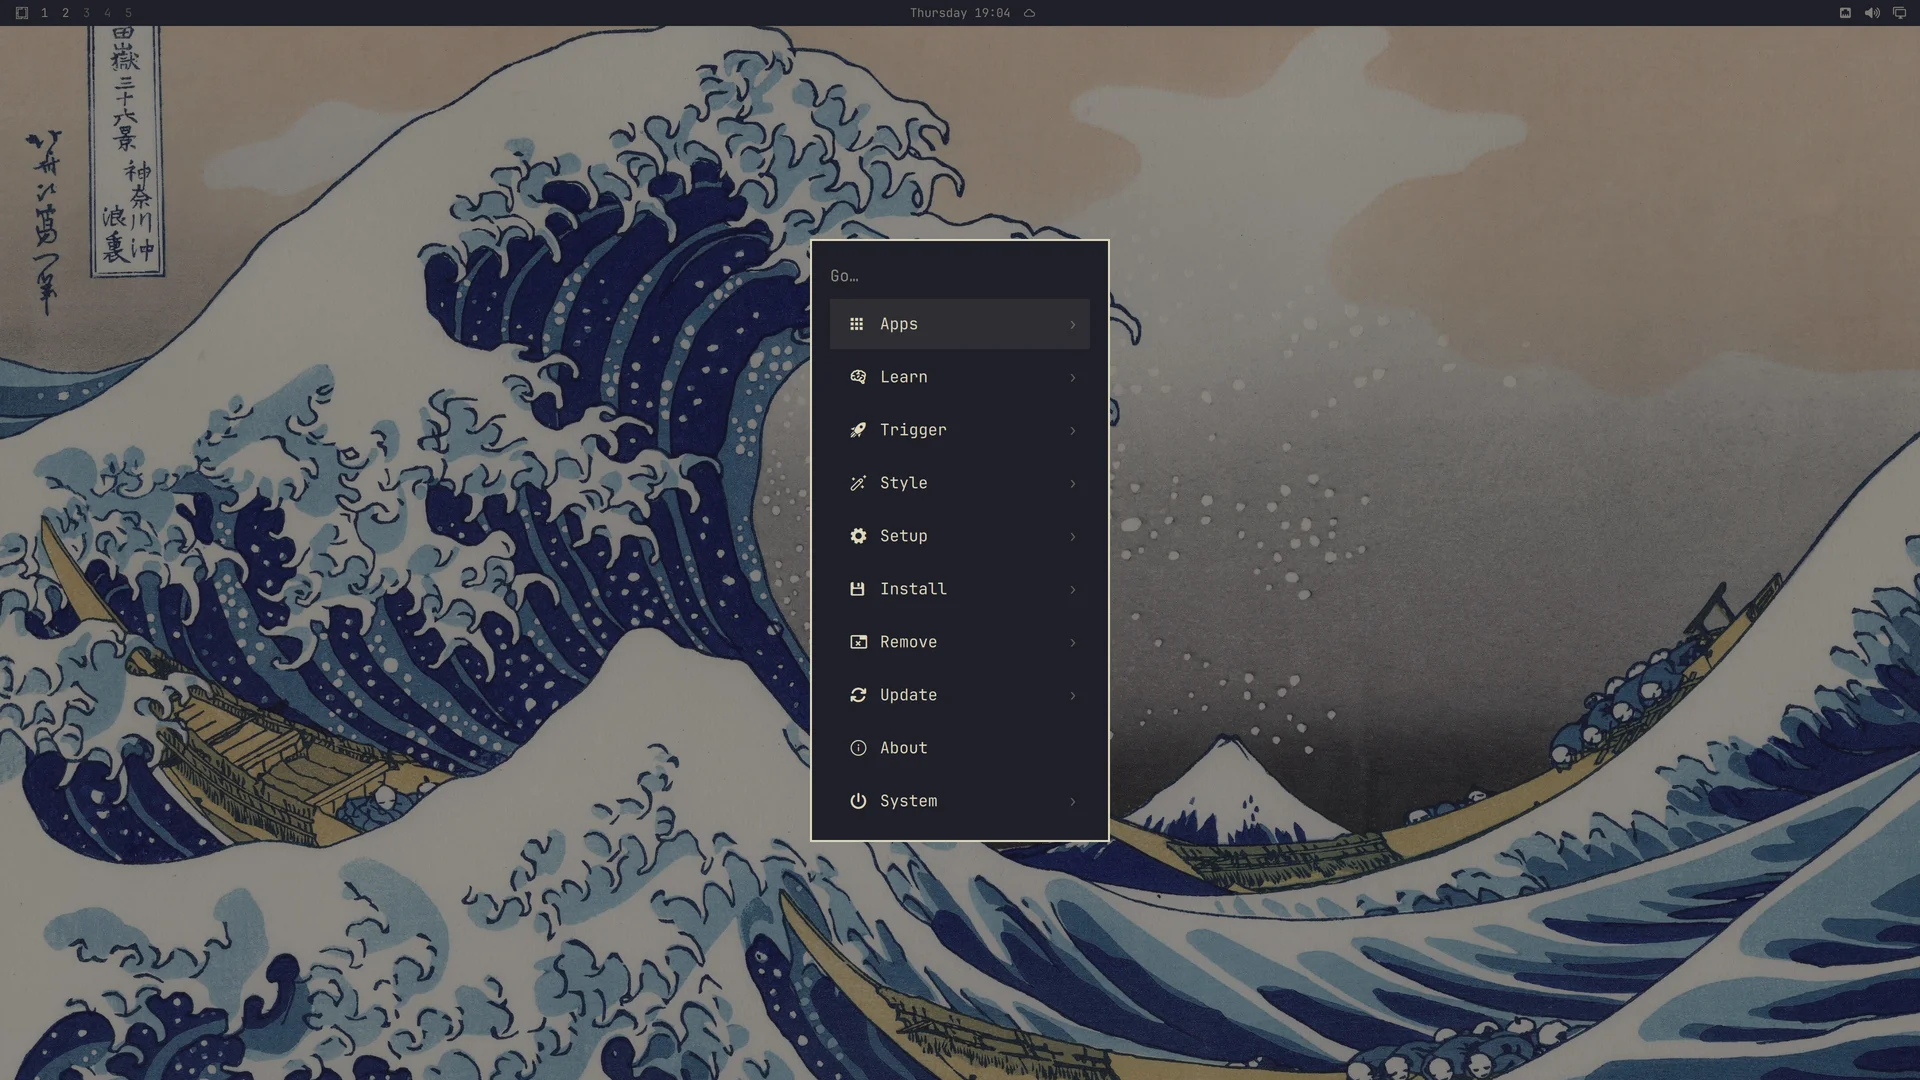Click the Update refresh arrows icon
Image resolution: width=1920 pixels, height=1080 pixels.
(858, 695)
